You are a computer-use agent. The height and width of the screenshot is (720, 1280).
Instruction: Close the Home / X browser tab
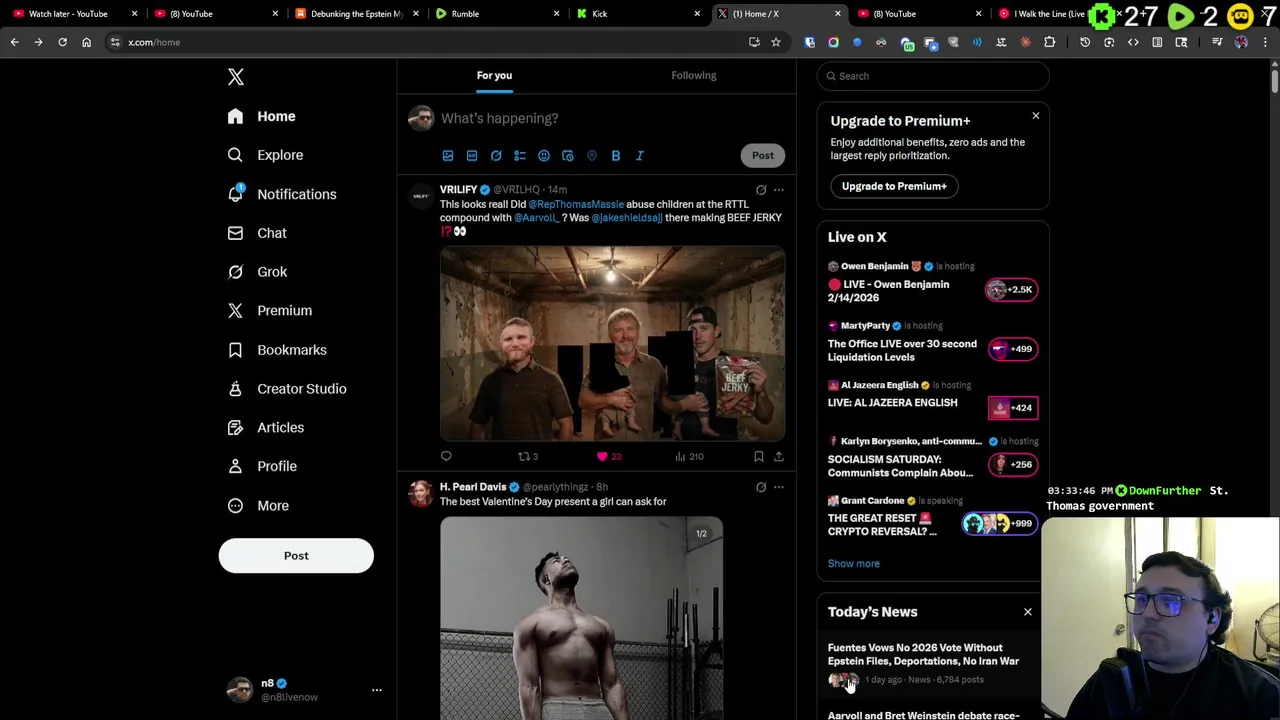(838, 14)
